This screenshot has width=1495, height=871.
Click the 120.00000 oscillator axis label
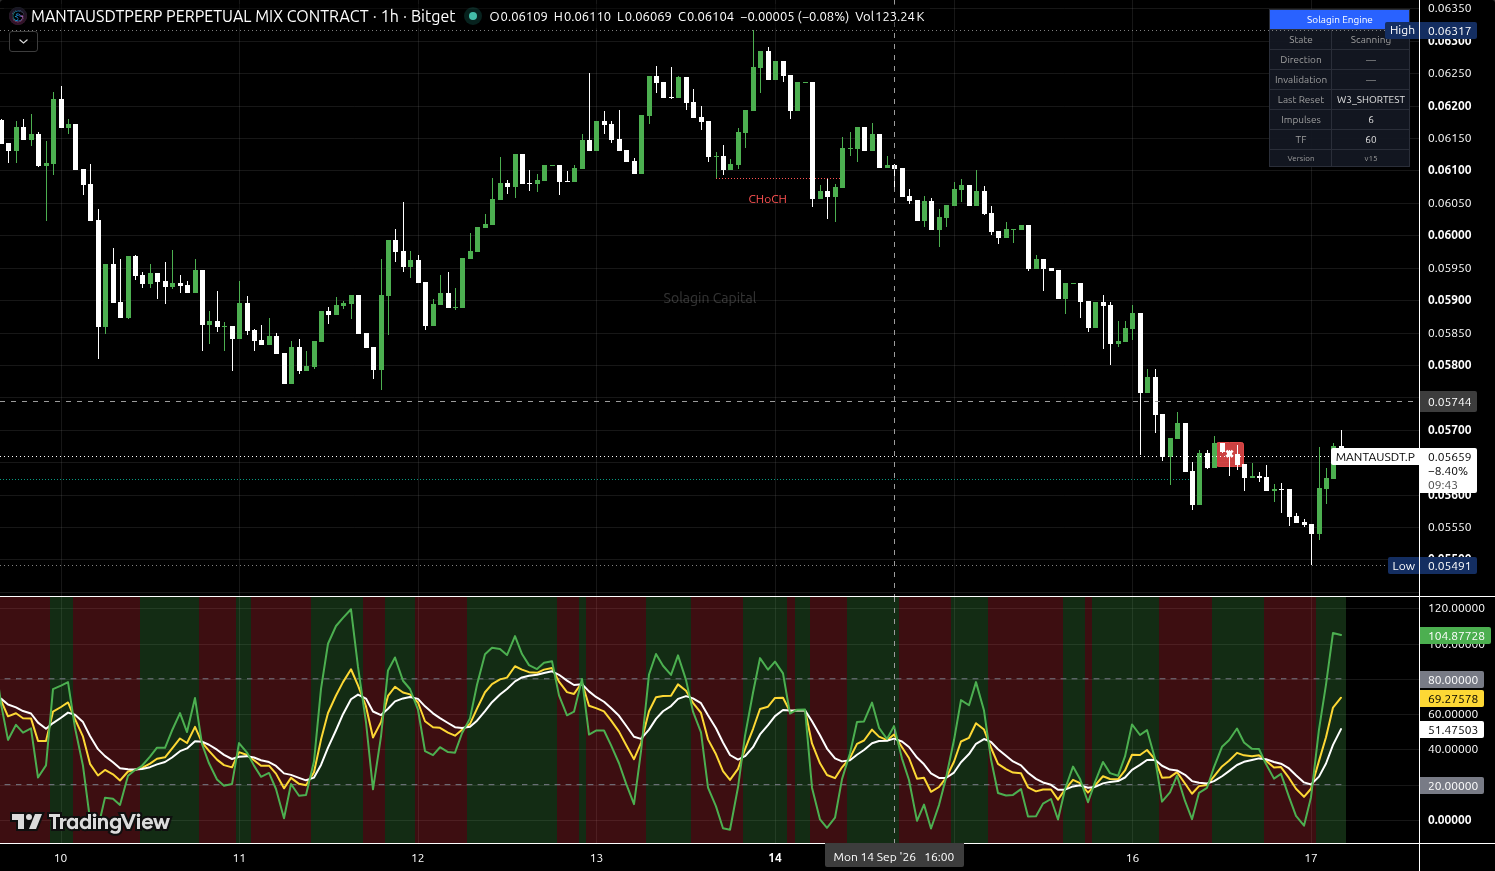1456,608
